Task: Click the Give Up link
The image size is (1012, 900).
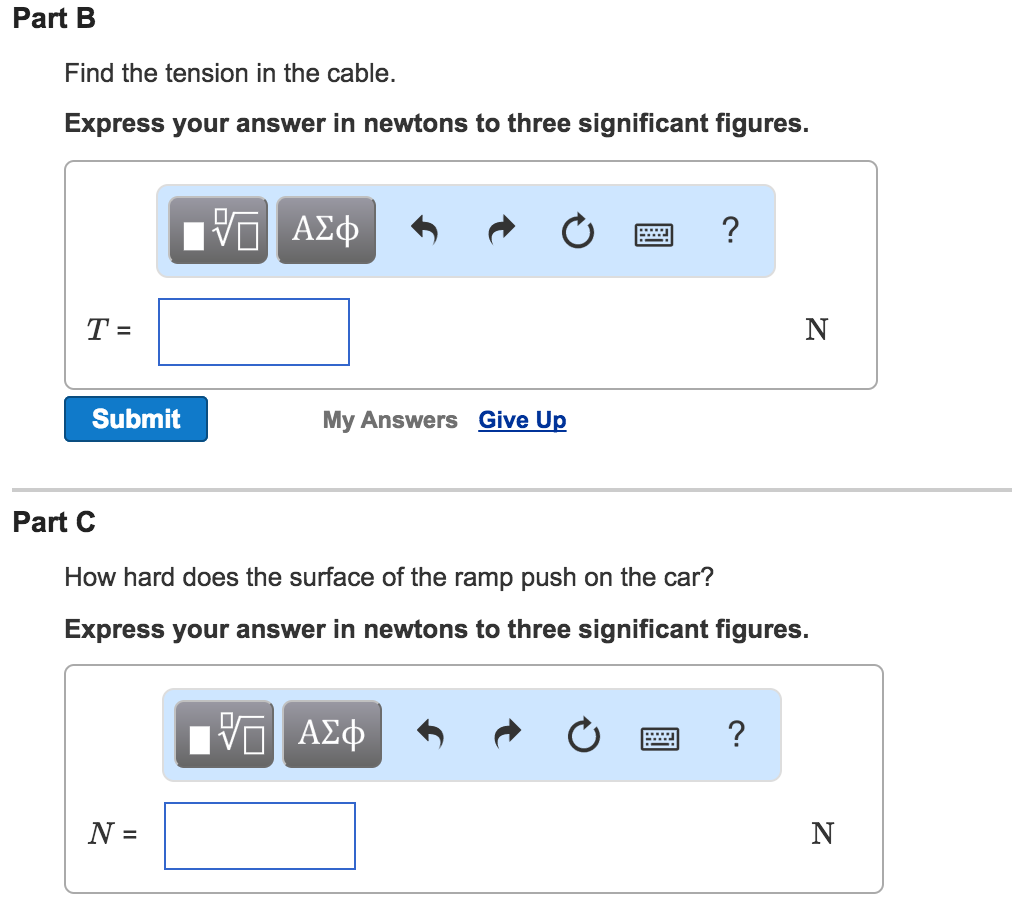Action: 522,420
